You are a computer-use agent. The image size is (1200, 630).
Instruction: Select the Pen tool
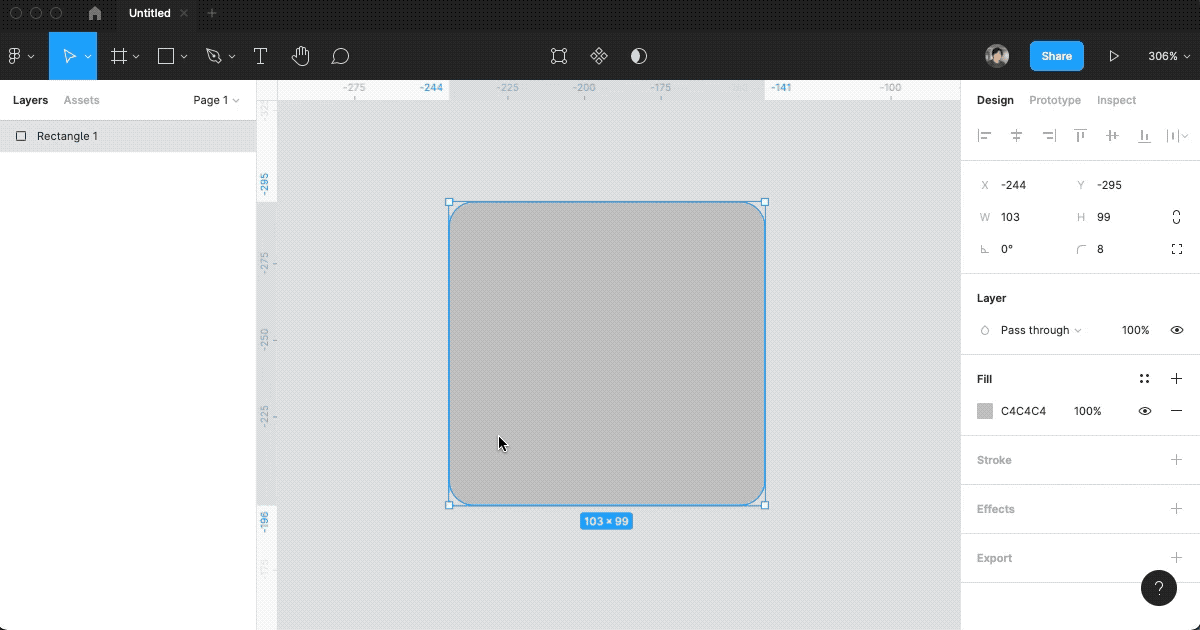point(213,56)
